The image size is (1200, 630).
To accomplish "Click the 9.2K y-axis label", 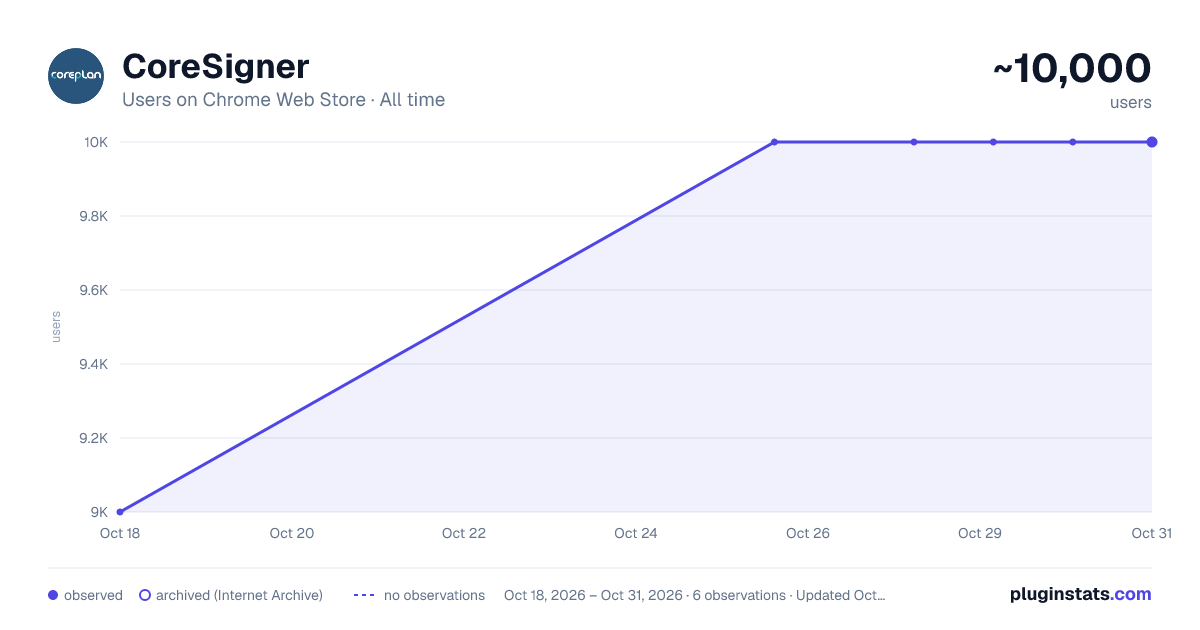I will [x=93, y=438].
